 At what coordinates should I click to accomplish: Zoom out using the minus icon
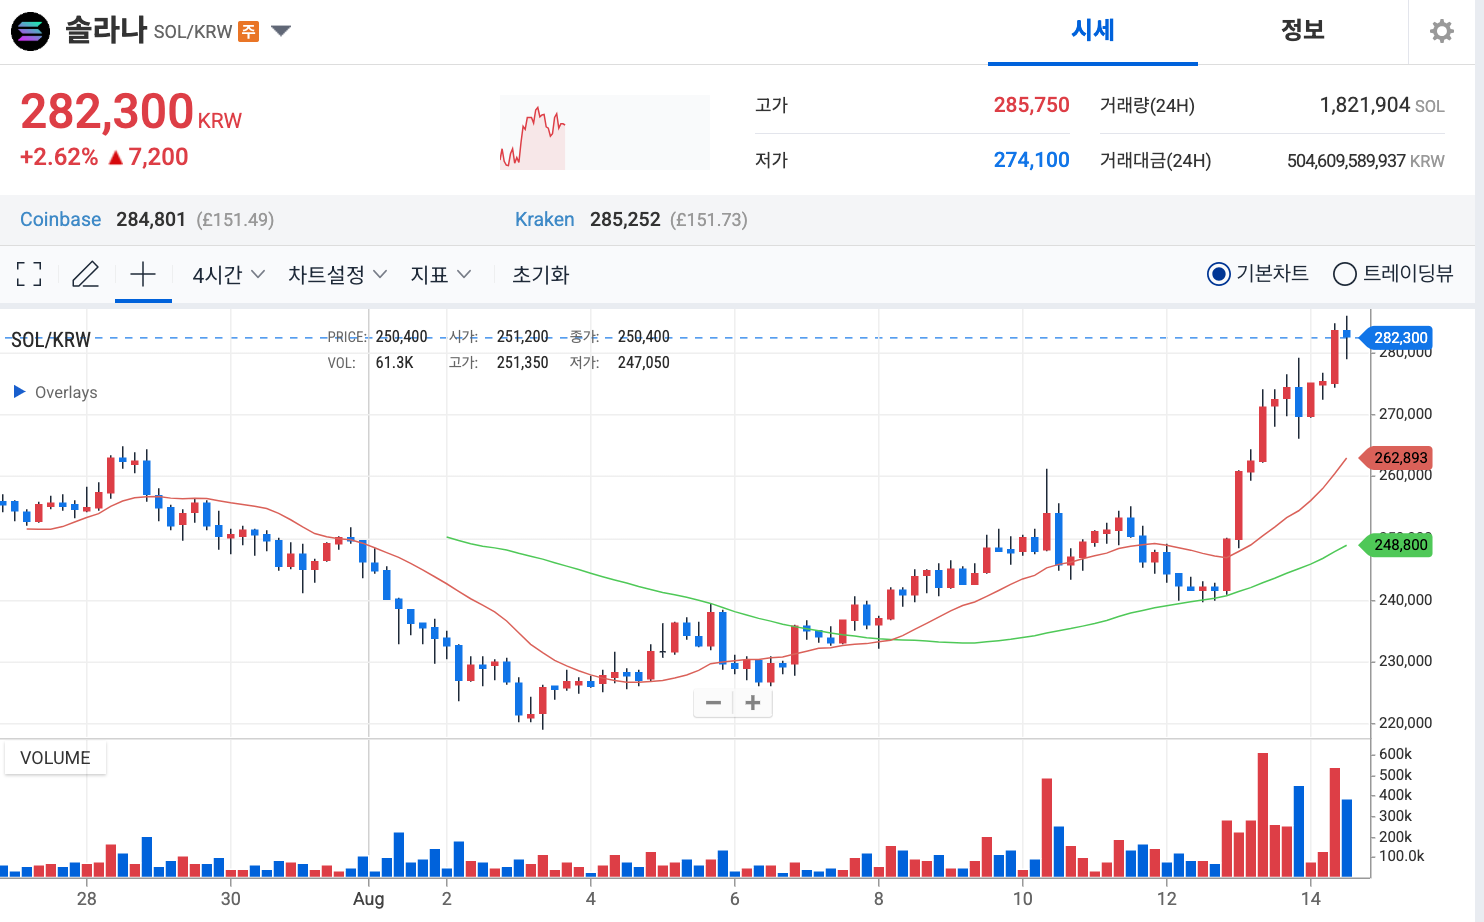713,703
